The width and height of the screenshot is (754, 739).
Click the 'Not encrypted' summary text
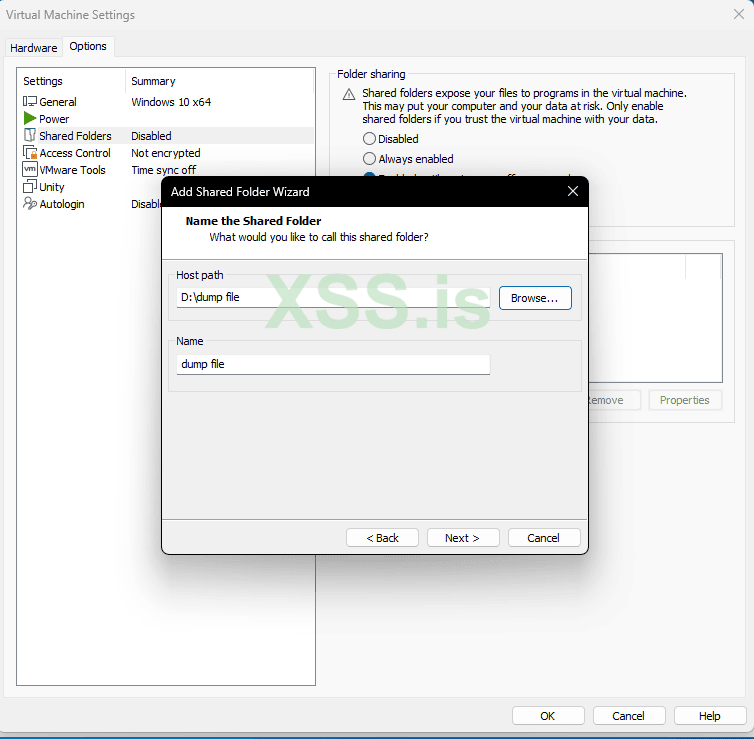pyautogui.click(x=166, y=153)
